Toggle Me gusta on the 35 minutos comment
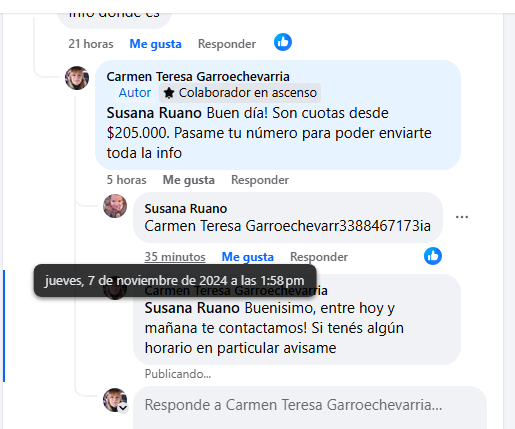The image size is (515, 429). pyautogui.click(x=248, y=257)
